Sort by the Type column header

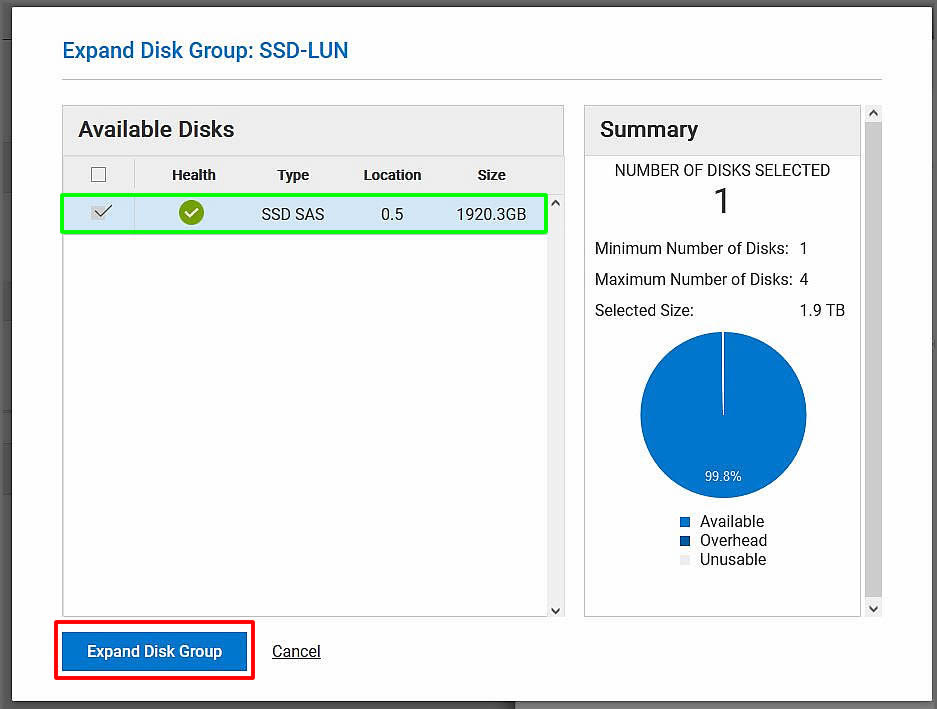293,175
